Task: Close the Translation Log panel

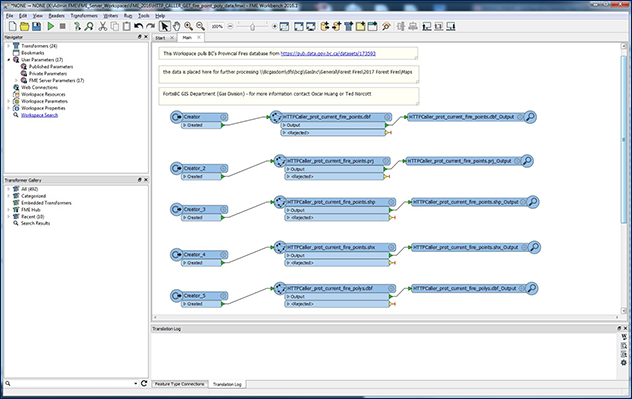Action: coord(626,328)
